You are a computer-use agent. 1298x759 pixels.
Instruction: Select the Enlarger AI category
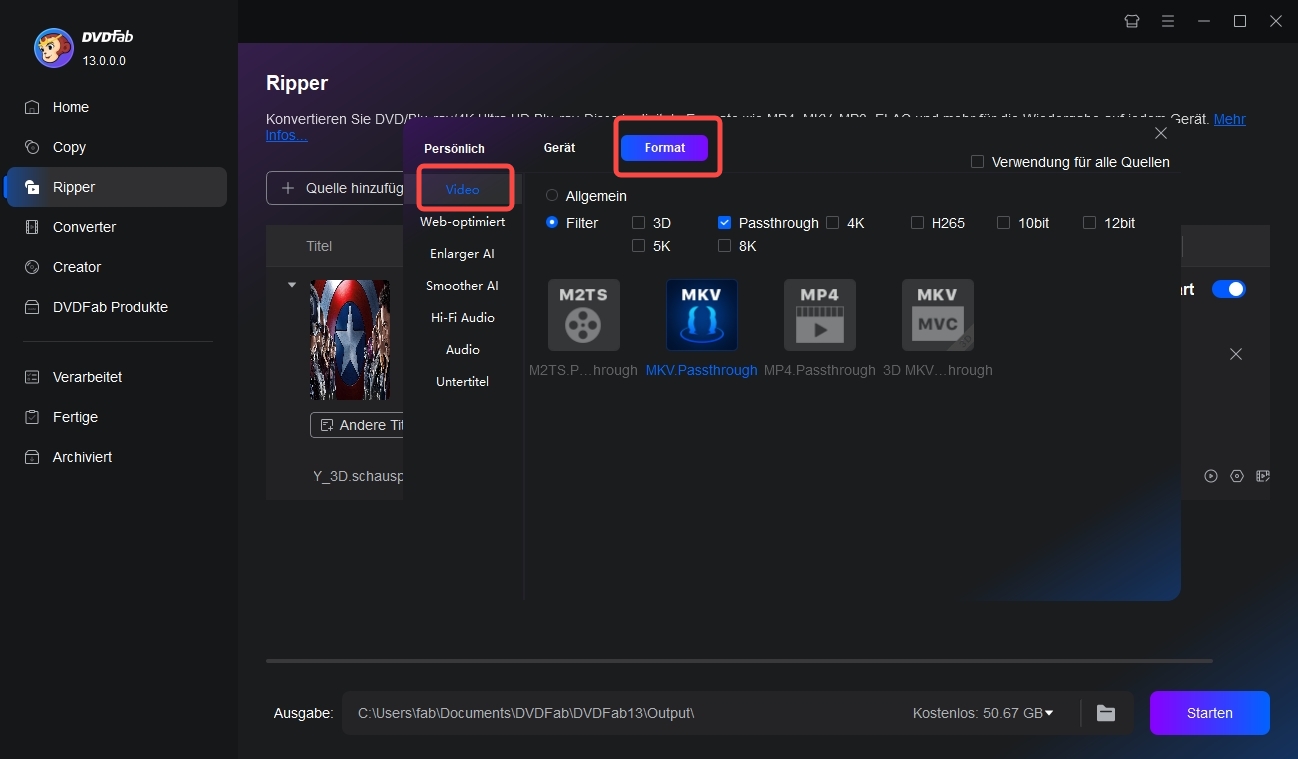pos(462,254)
